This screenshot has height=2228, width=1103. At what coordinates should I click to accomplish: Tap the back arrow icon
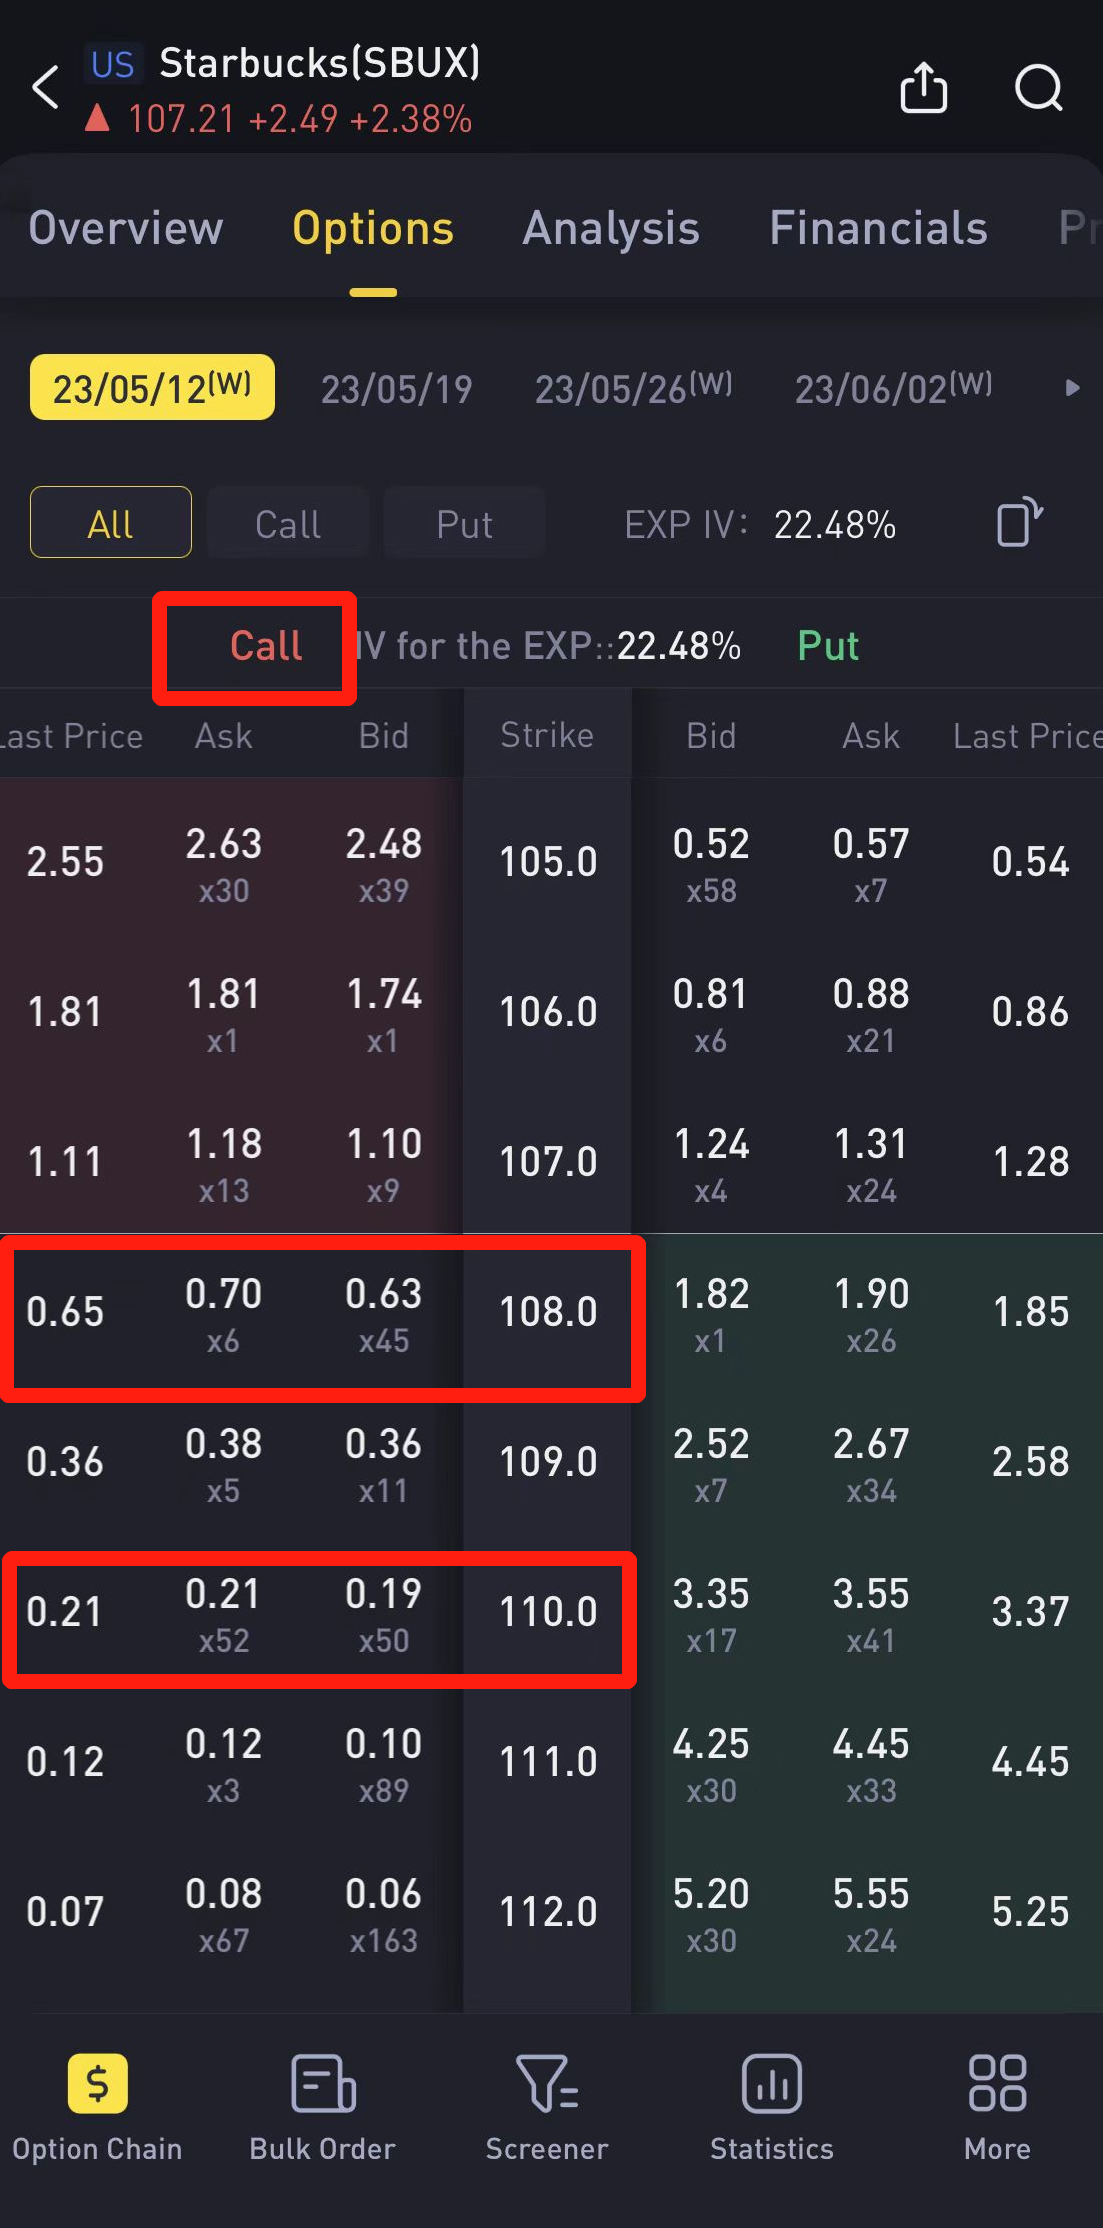point(46,88)
